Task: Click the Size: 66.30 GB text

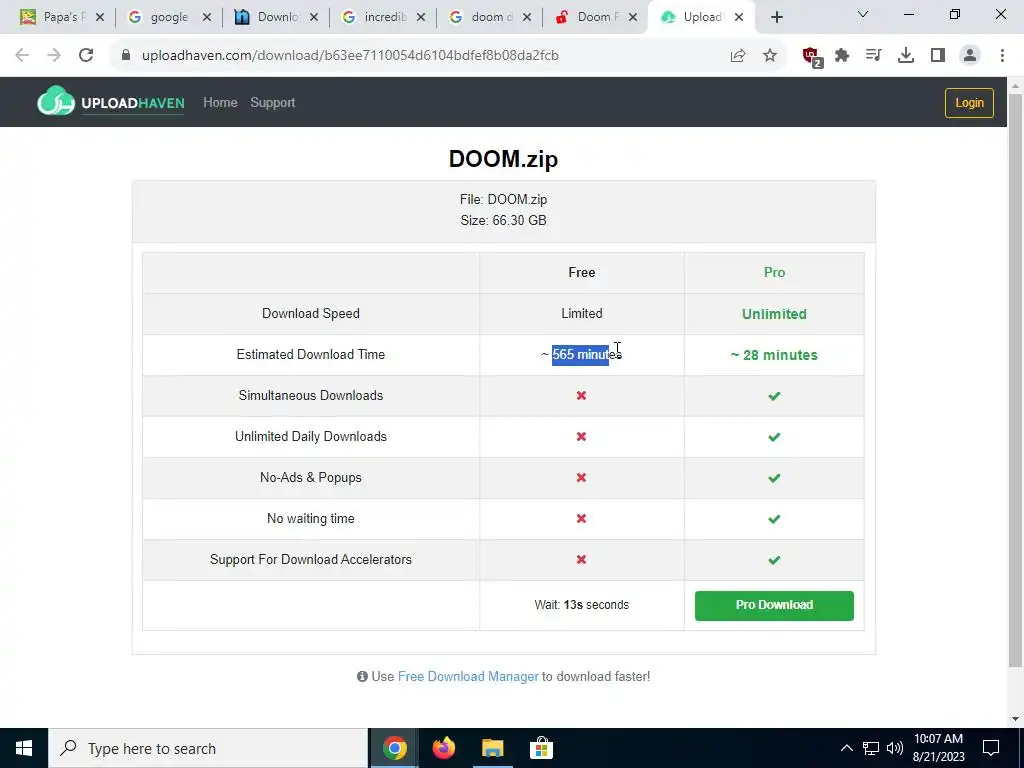Action: tap(504, 221)
